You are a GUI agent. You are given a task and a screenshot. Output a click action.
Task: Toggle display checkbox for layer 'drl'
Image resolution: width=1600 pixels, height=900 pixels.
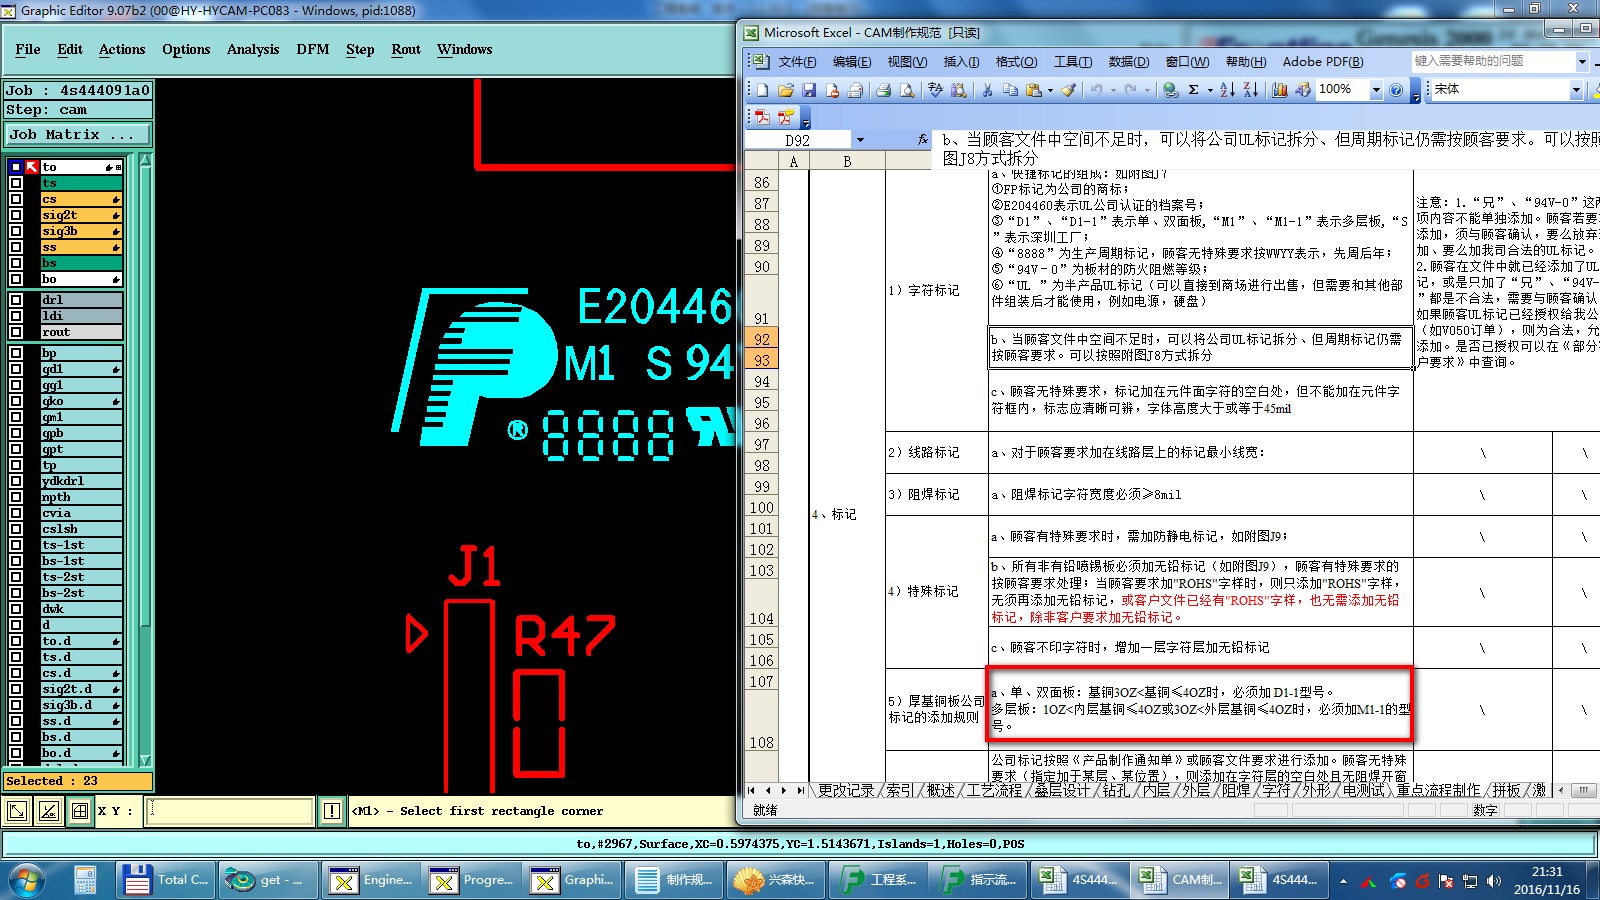pyautogui.click(x=16, y=300)
